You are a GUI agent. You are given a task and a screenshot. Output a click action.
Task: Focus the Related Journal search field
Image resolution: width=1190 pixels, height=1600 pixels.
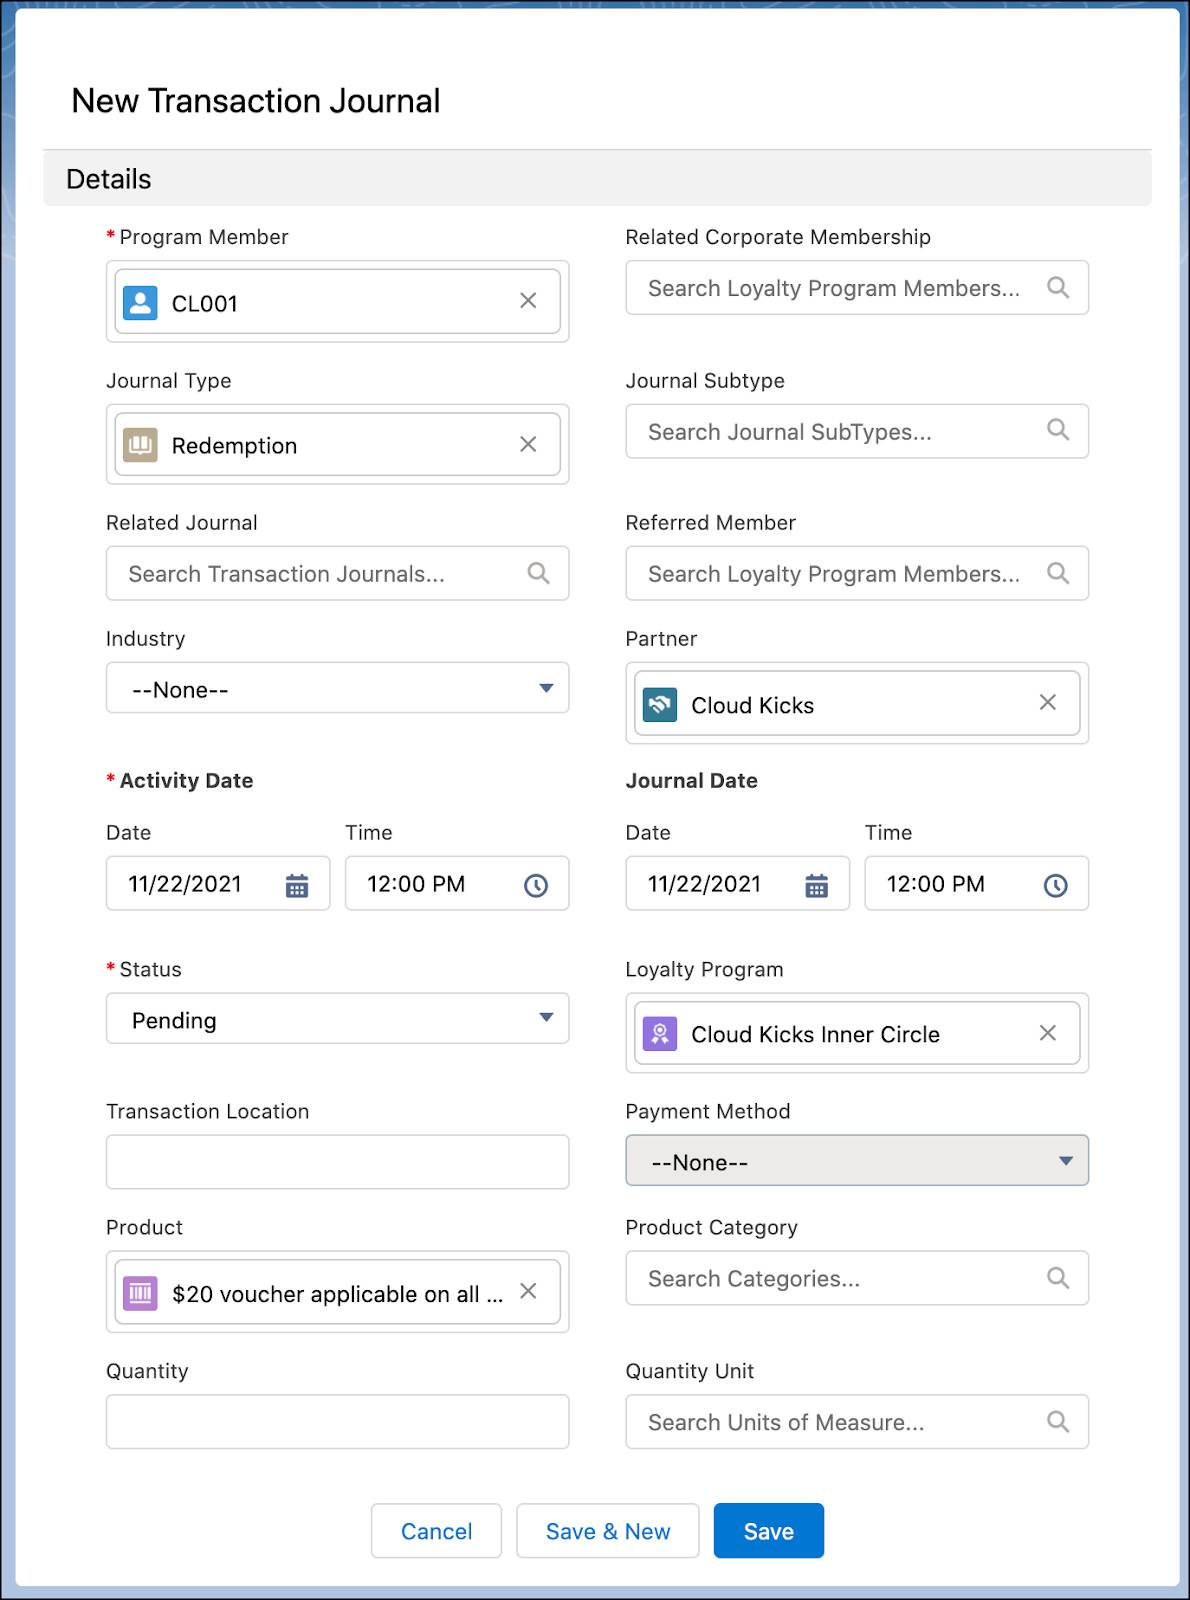tap(338, 573)
